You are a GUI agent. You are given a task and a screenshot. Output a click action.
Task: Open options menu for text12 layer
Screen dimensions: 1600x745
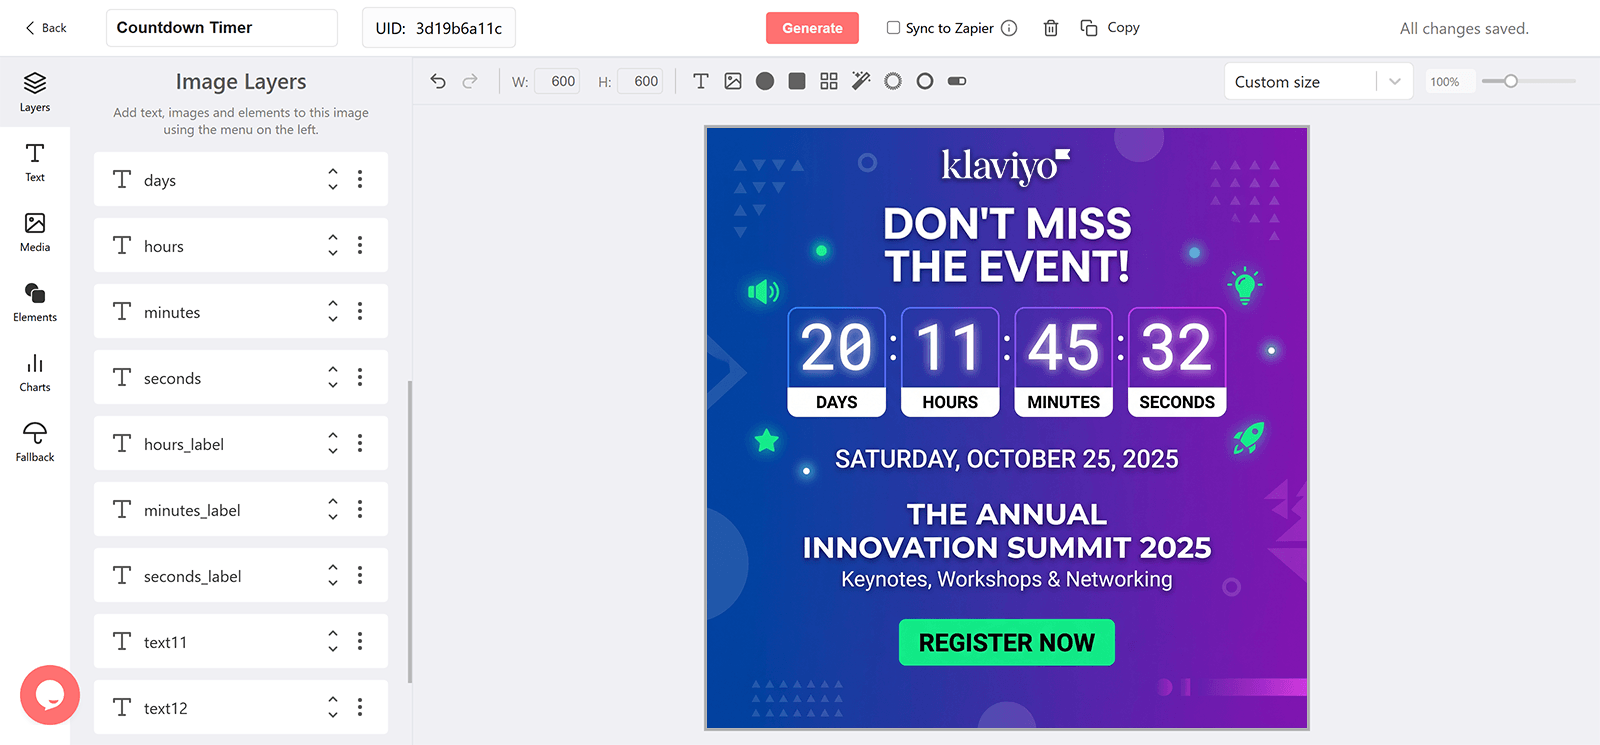[x=360, y=707]
